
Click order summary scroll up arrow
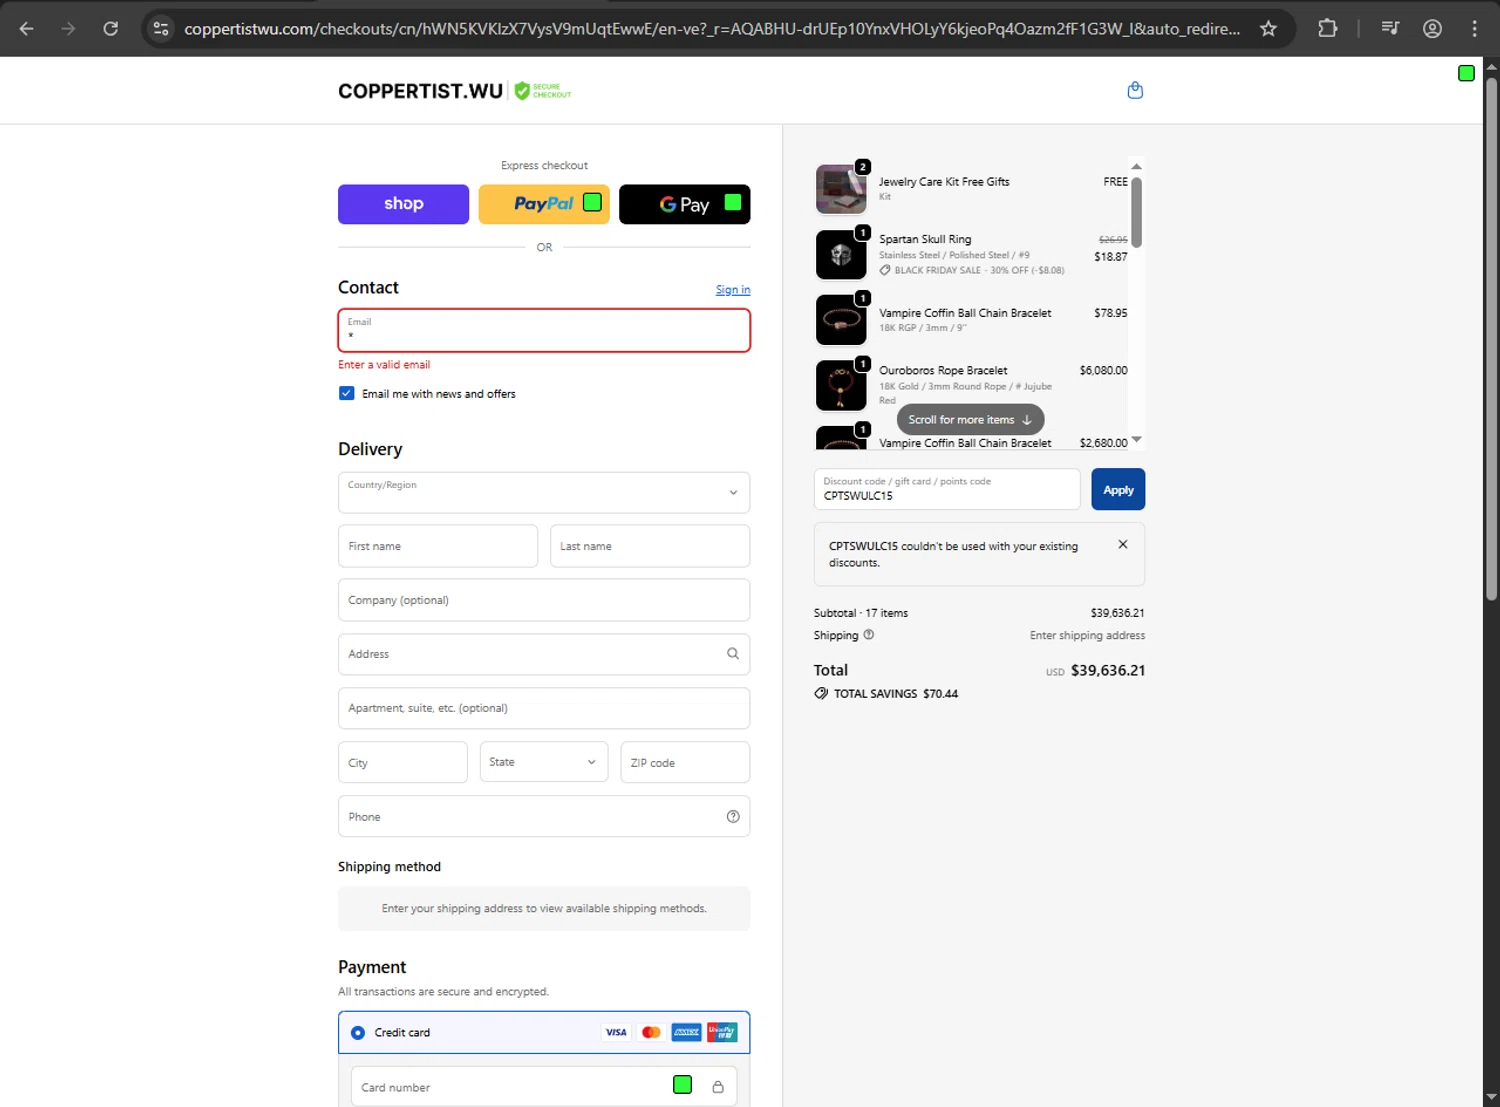(x=1136, y=166)
